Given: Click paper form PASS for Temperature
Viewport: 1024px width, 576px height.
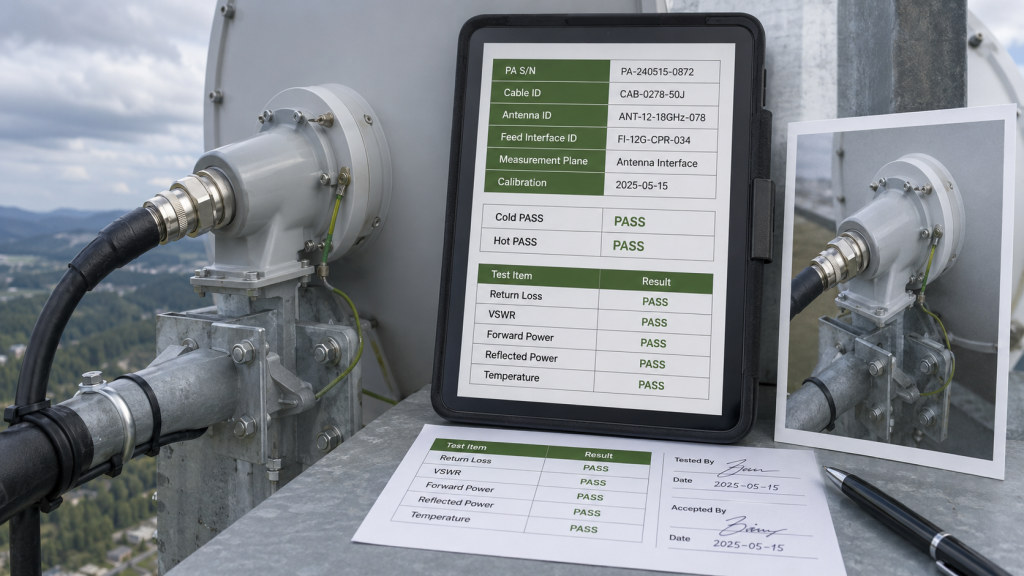Looking at the screenshot, I should tap(583, 529).
